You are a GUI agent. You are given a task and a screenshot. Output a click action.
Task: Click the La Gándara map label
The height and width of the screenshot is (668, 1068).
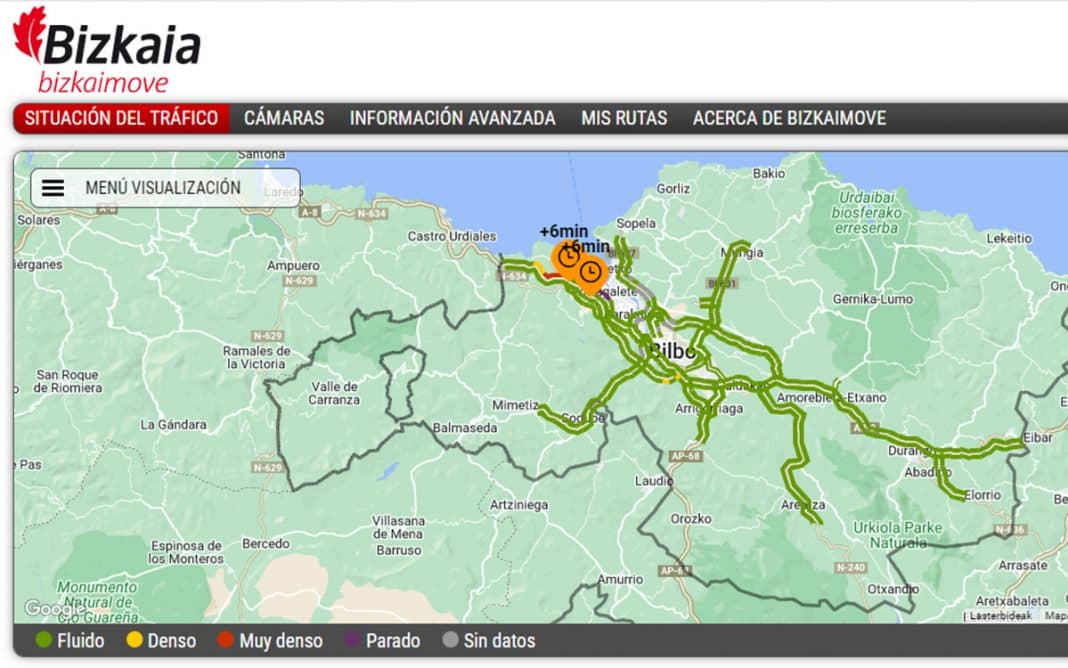pyautogui.click(x=173, y=425)
